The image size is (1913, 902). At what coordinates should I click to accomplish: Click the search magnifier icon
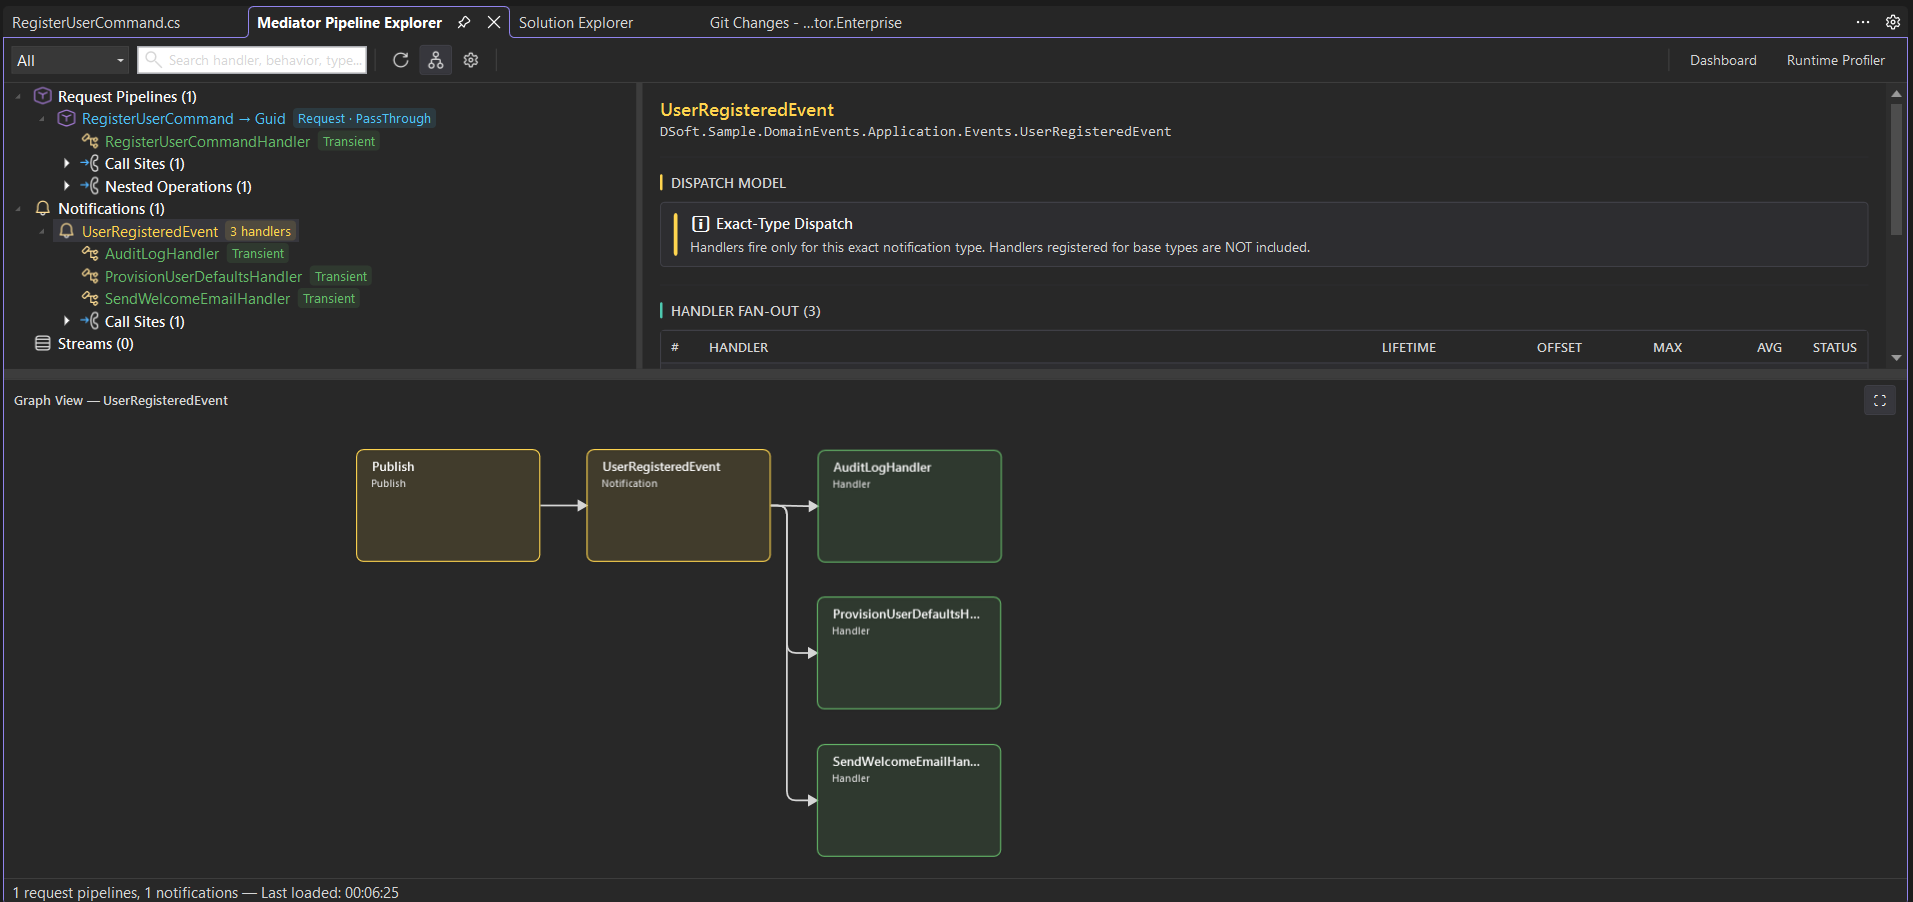[x=153, y=60]
